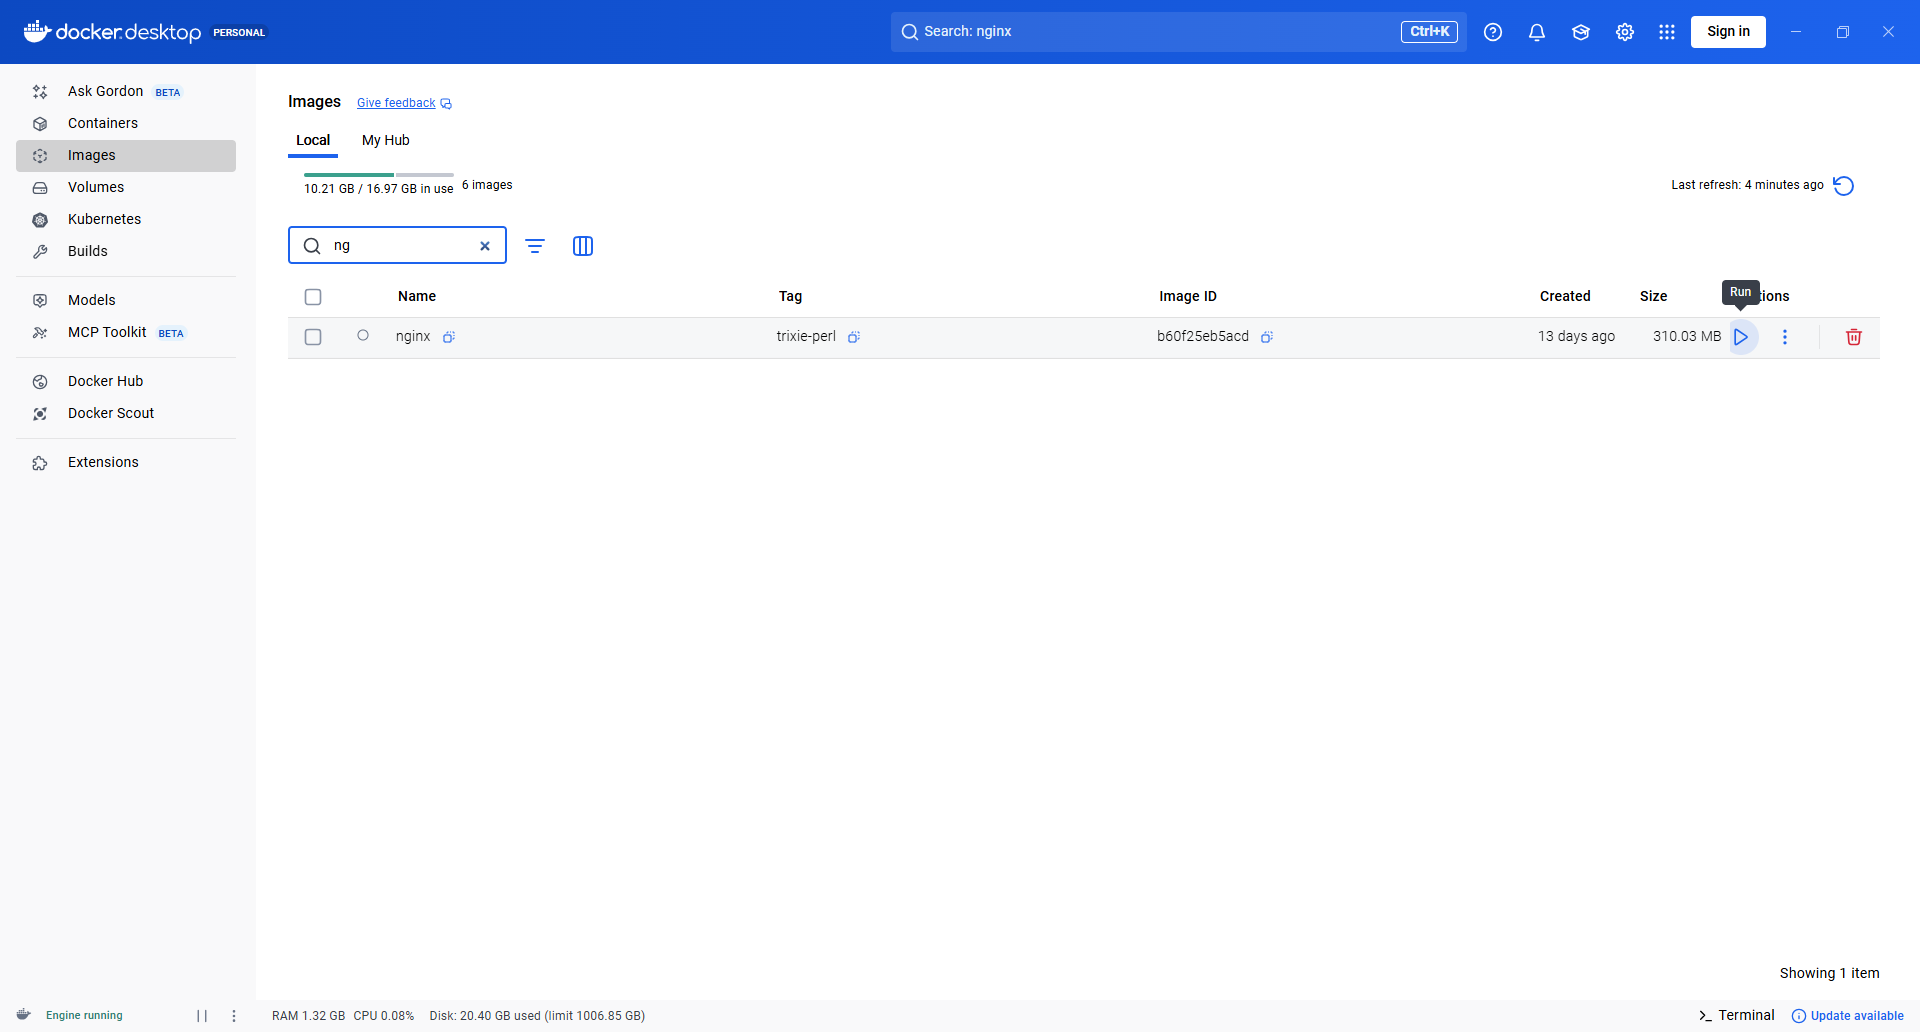Image resolution: width=1920 pixels, height=1032 pixels.
Task: Open the manage columns icon
Action: click(x=583, y=246)
